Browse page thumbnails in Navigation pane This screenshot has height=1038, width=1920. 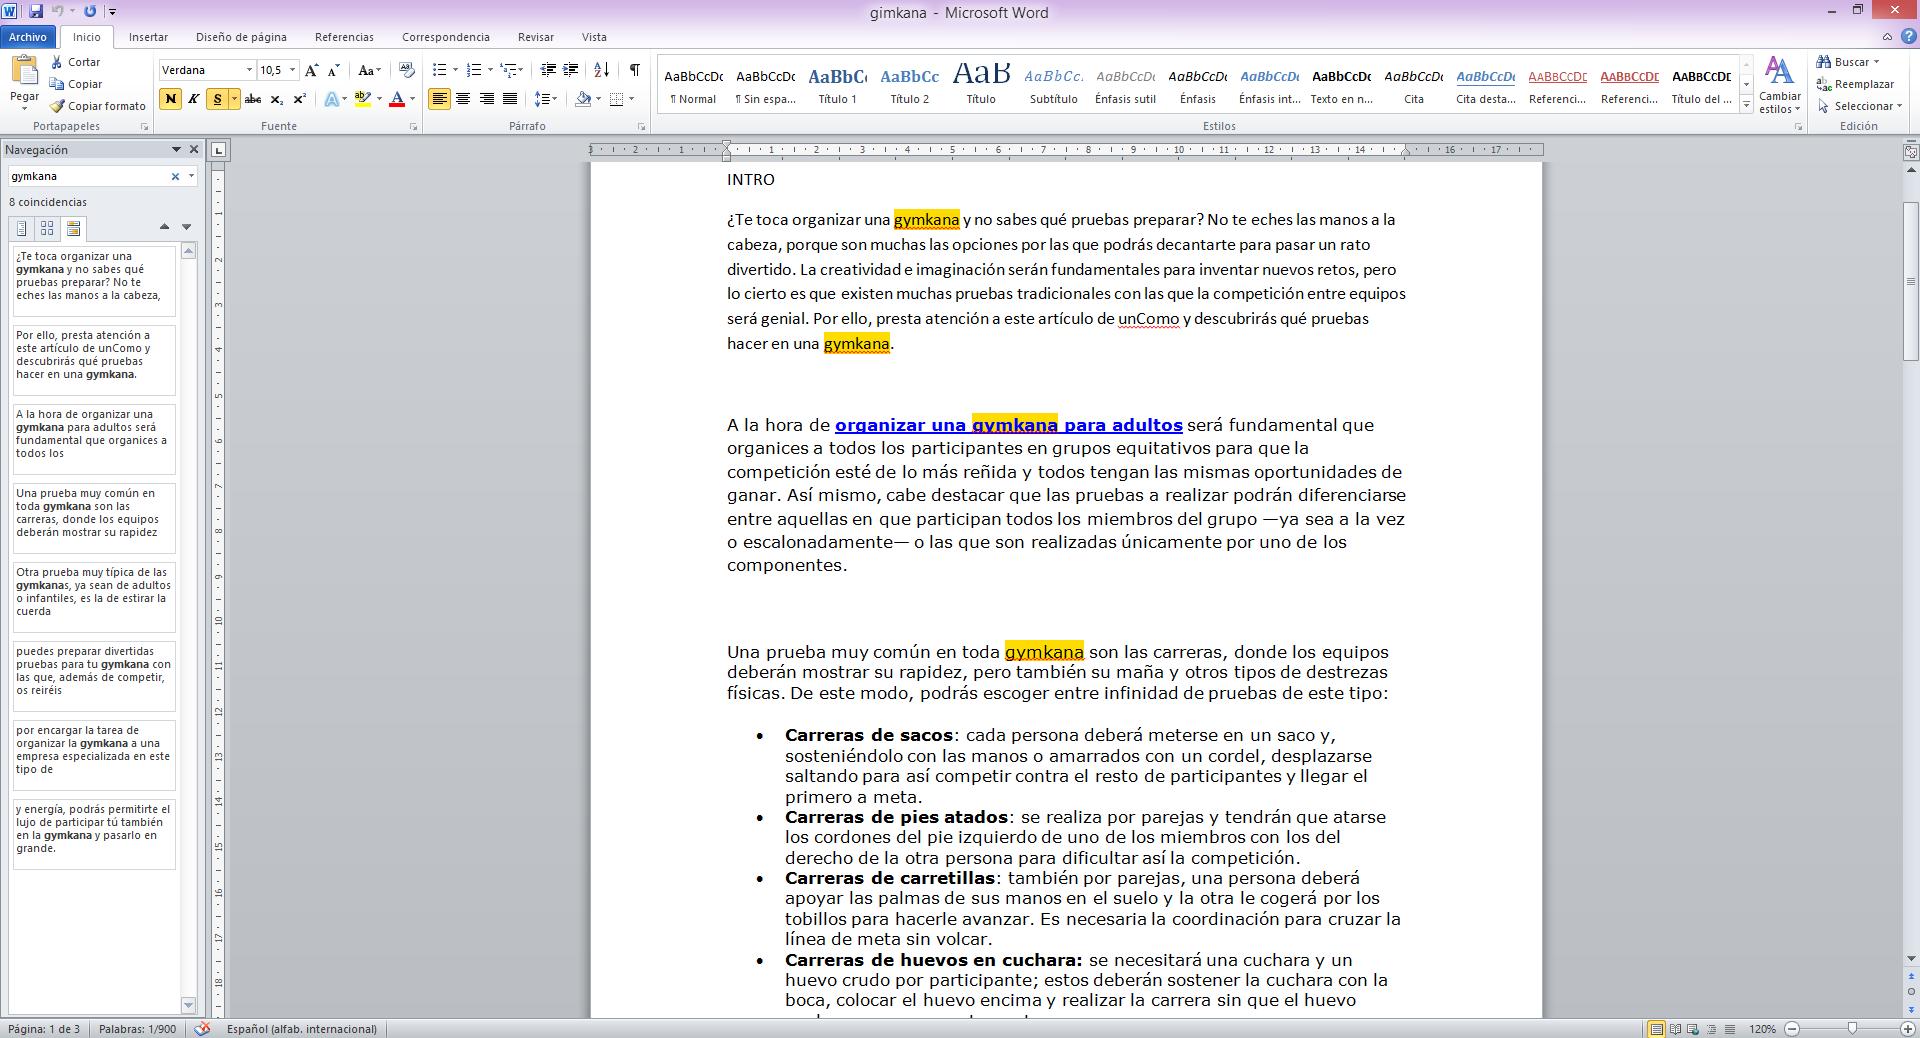pos(47,229)
